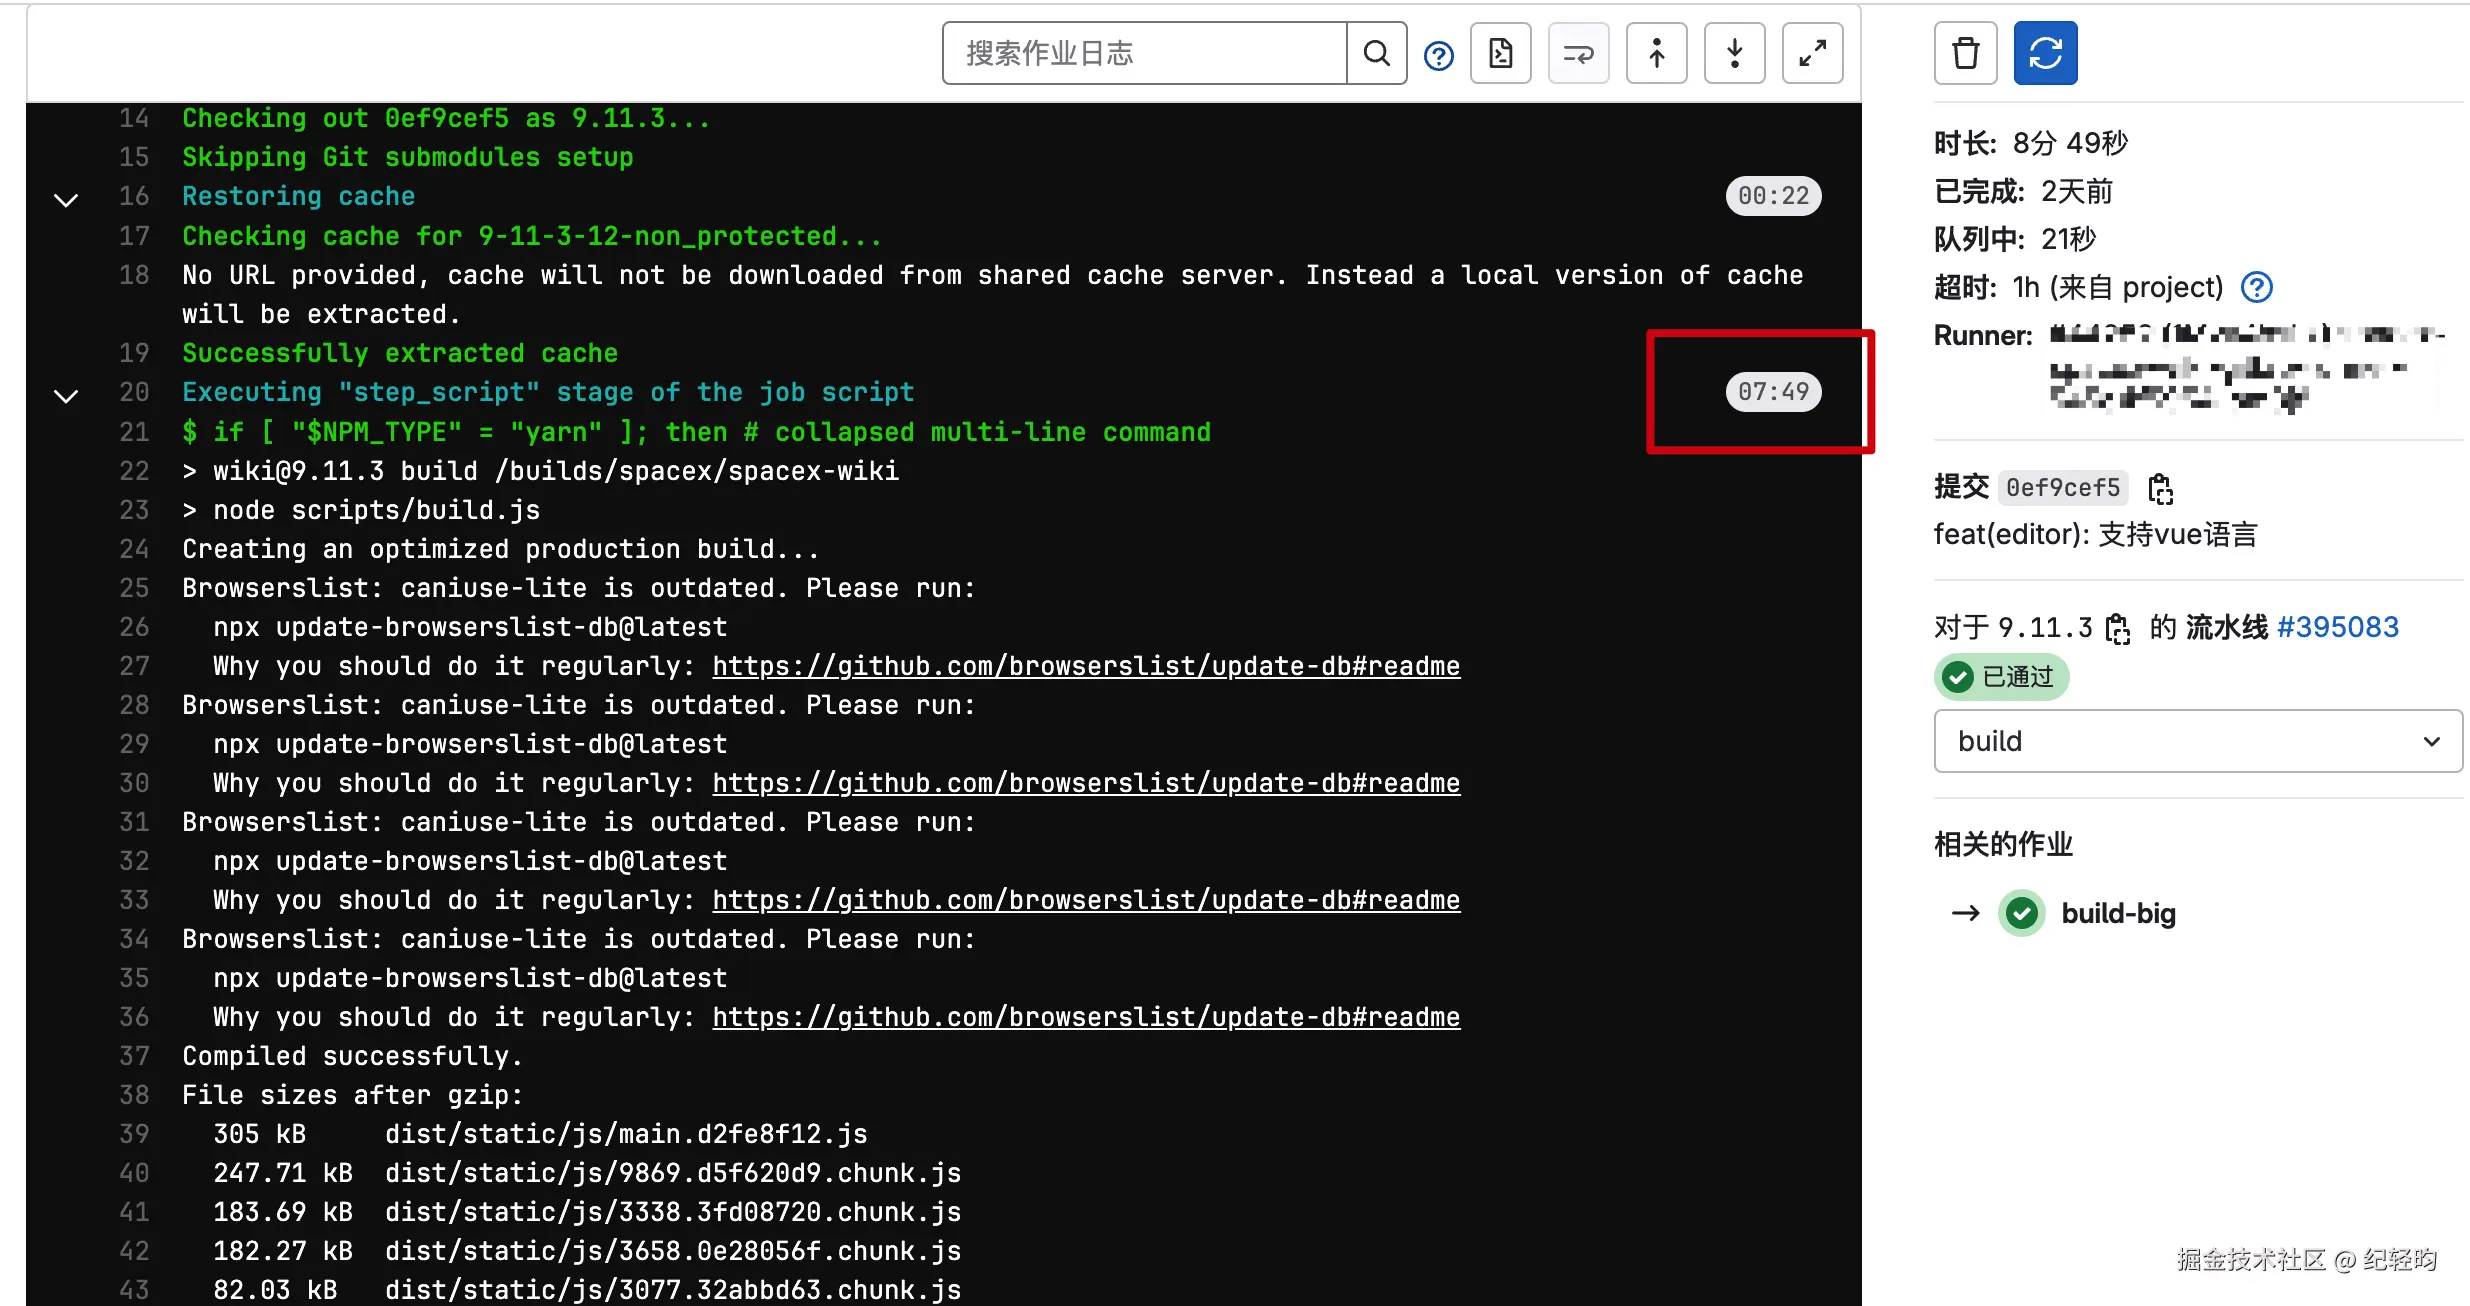
Task: Open the build stage dropdown
Action: tap(2197, 741)
